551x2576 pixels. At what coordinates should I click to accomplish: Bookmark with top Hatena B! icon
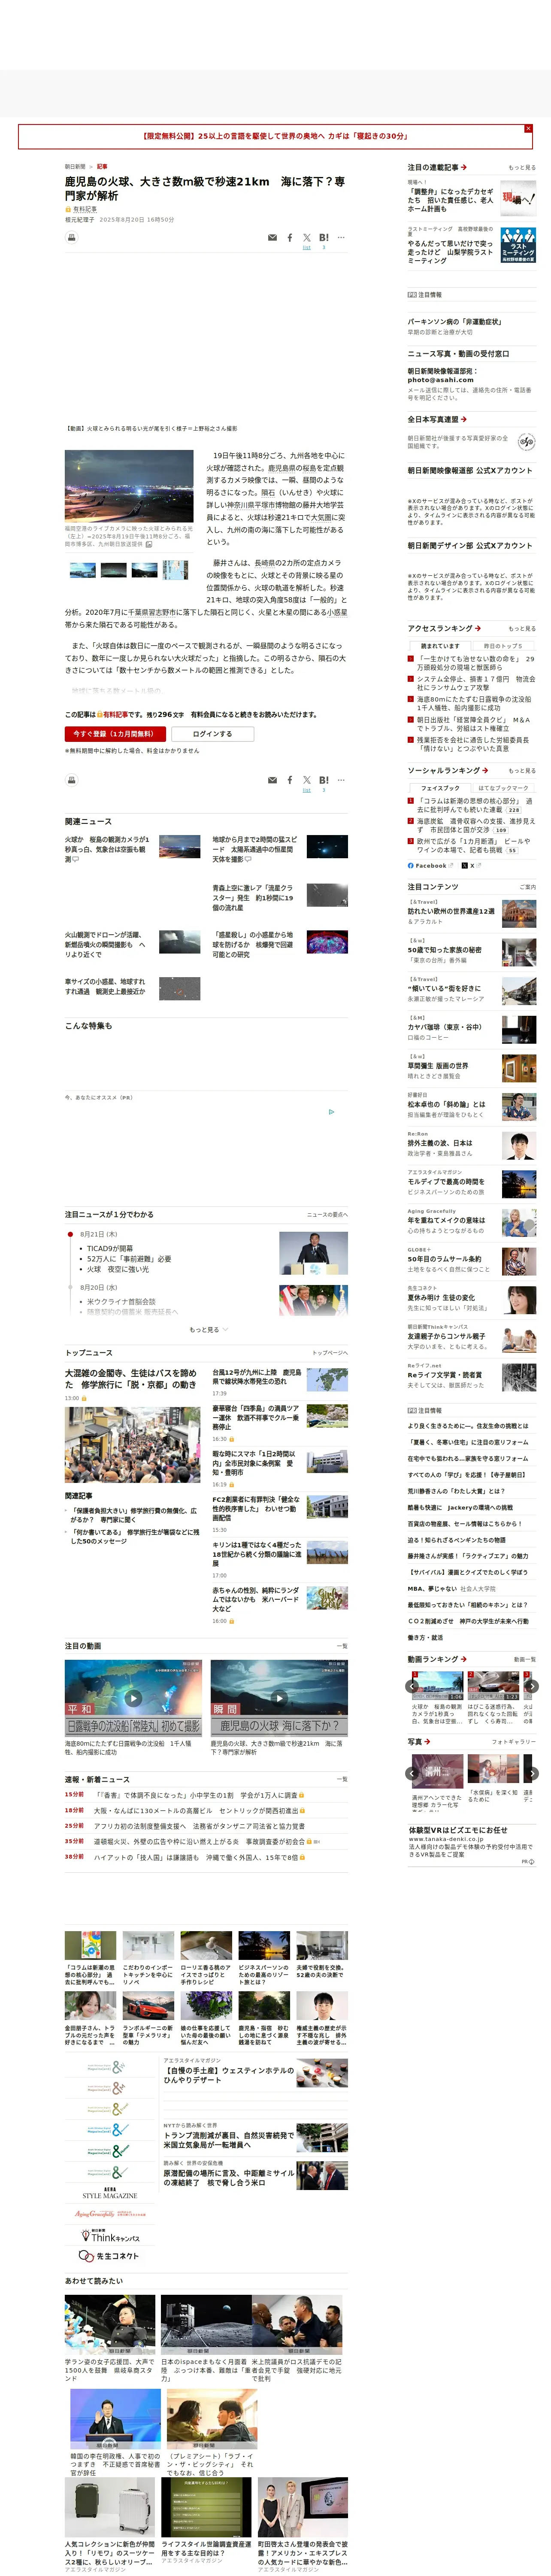(x=324, y=238)
